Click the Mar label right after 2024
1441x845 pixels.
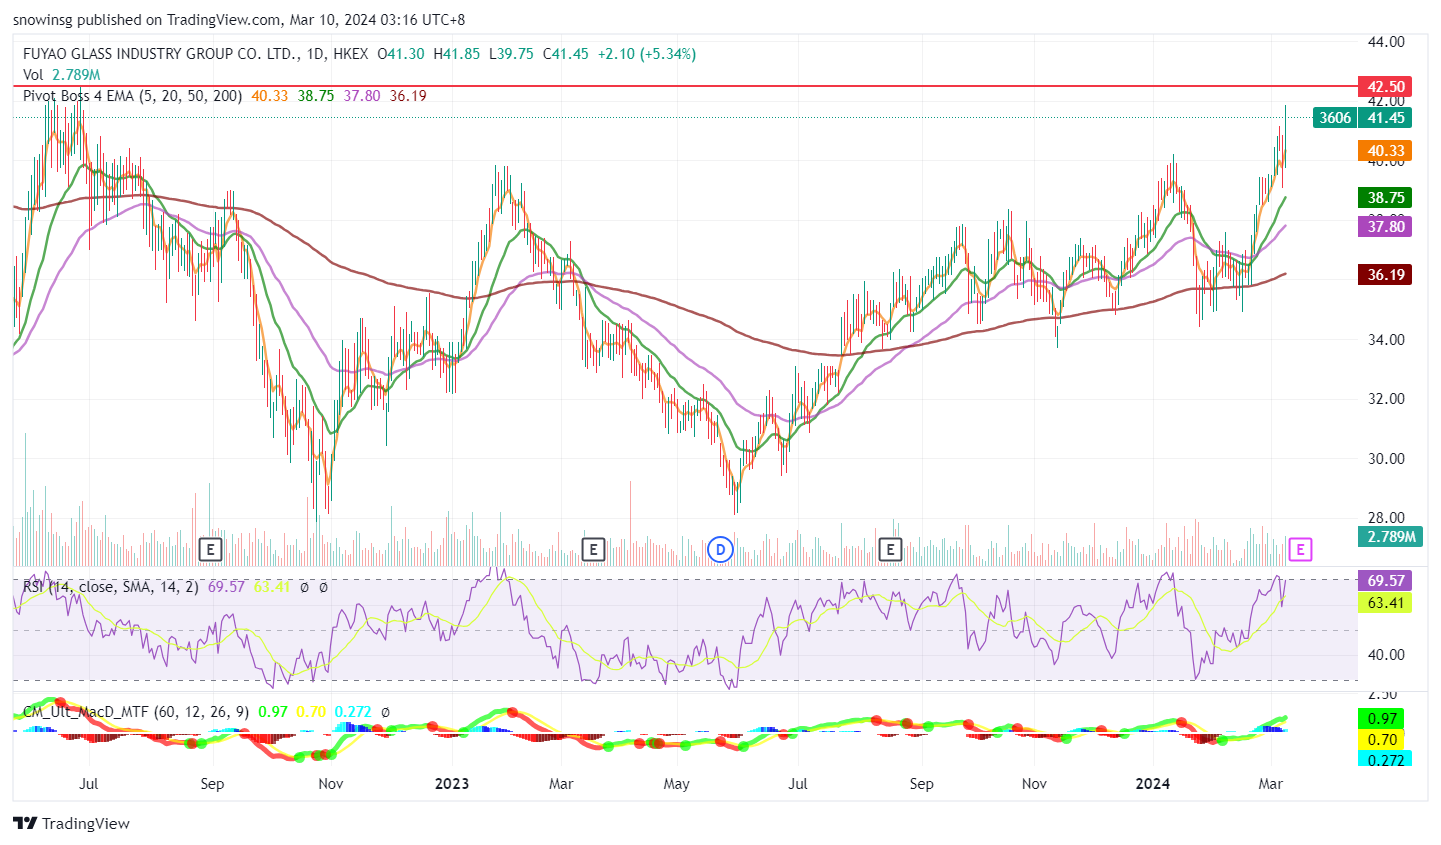[1270, 784]
